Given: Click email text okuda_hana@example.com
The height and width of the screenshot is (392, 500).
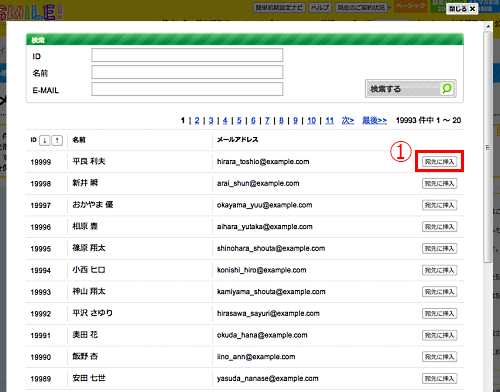Looking at the screenshot, I should coord(262,335).
